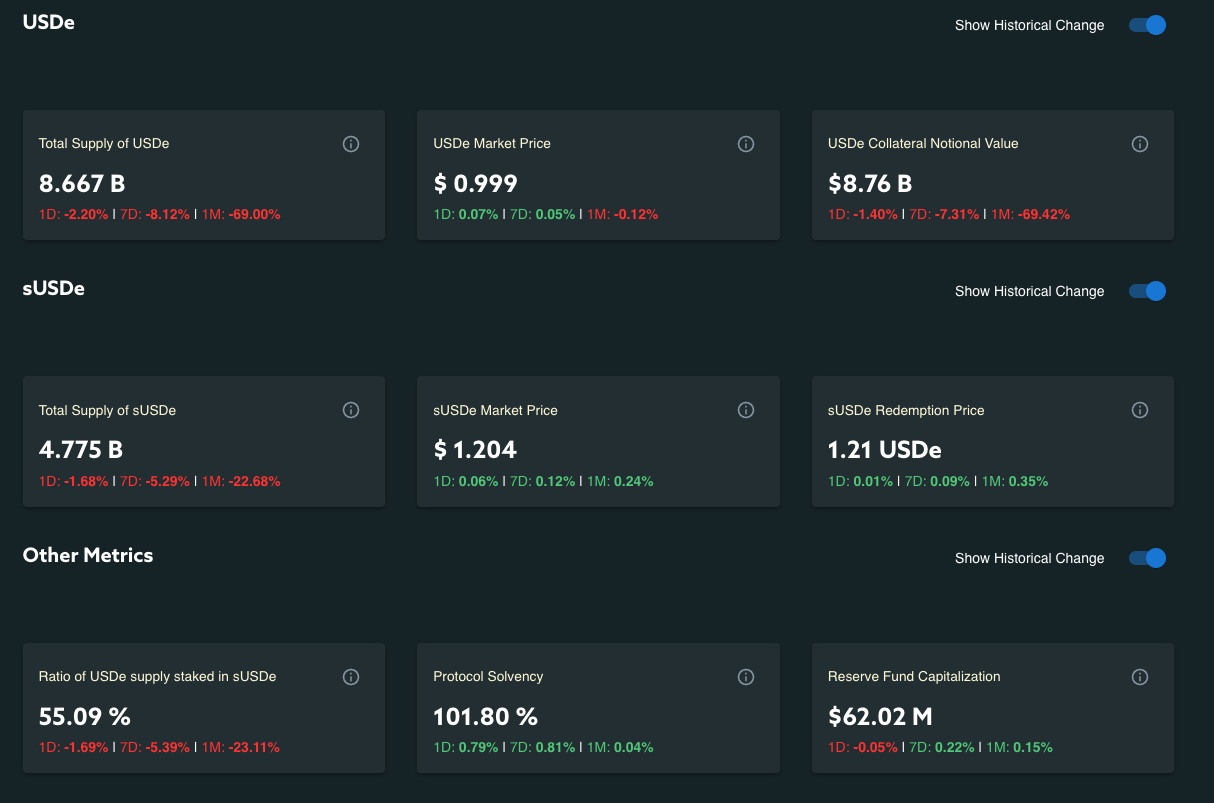Show info for Total Supply of sUSDe
This screenshot has width=1214, height=803.
351,410
